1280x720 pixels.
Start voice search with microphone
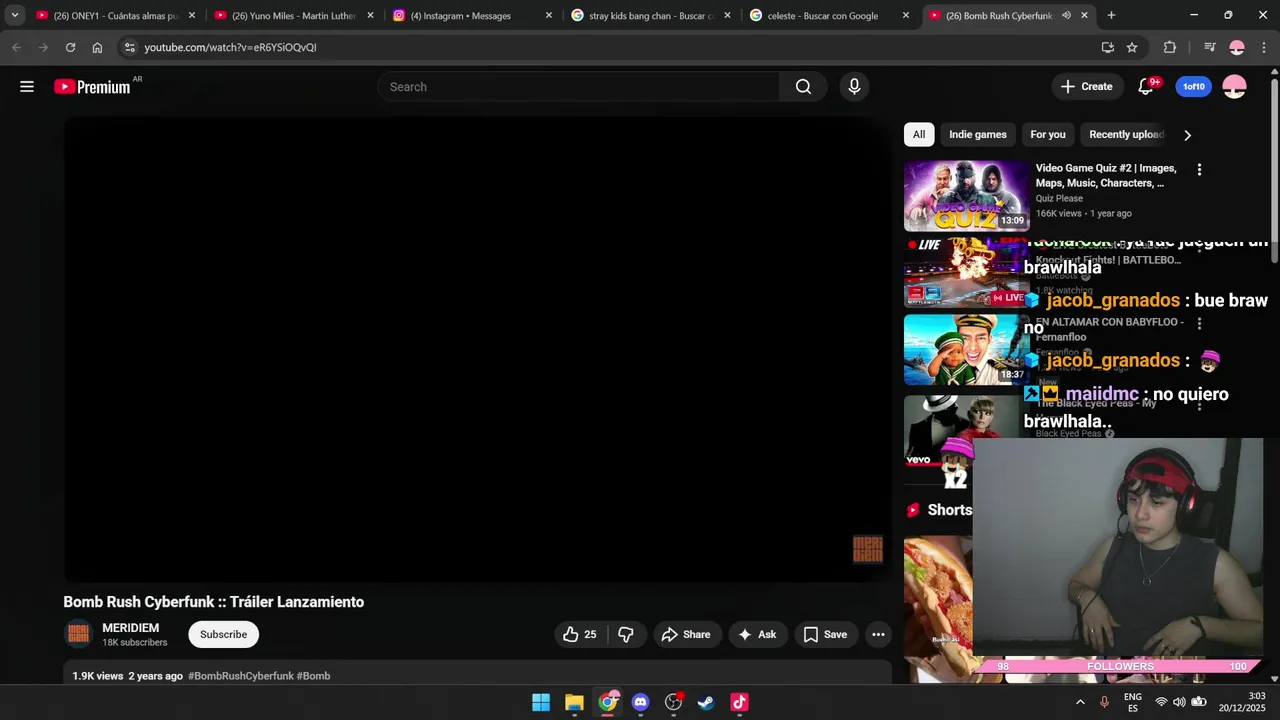tap(854, 87)
